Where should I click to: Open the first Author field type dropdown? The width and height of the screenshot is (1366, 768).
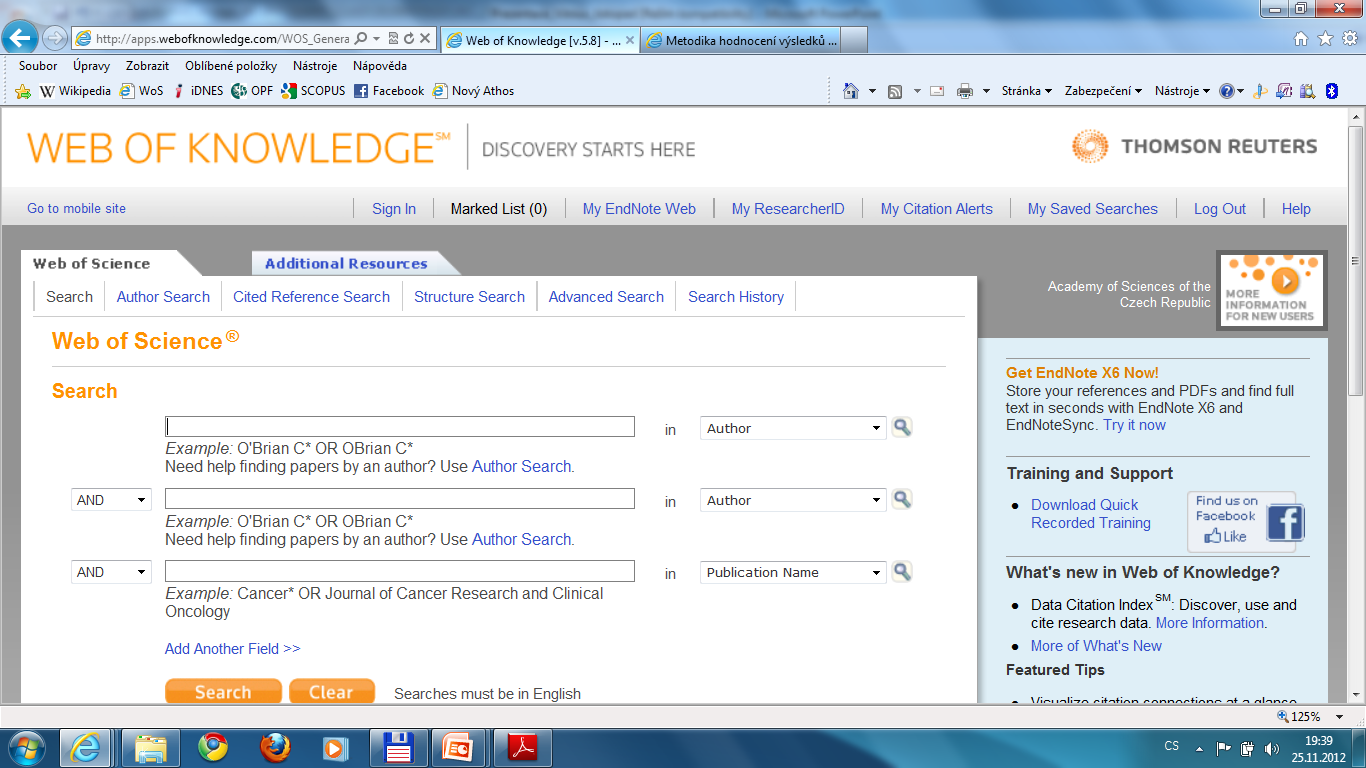(x=793, y=428)
